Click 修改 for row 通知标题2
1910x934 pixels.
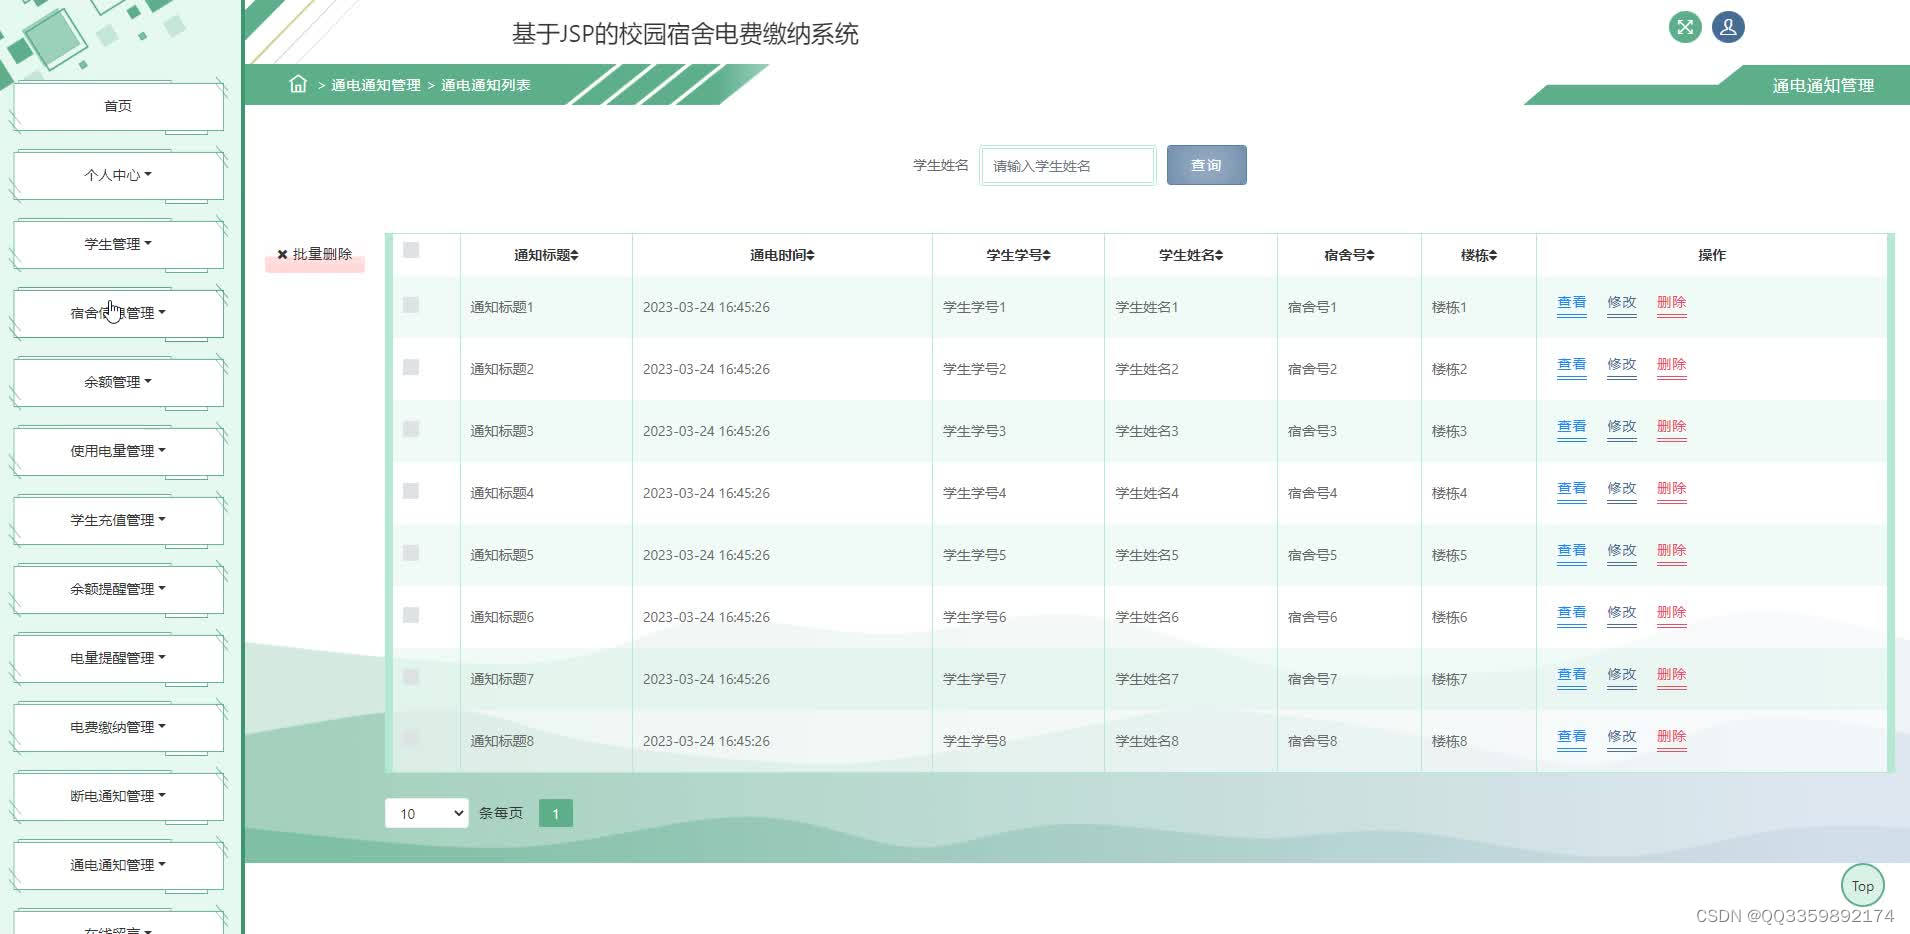[1622, 365]
